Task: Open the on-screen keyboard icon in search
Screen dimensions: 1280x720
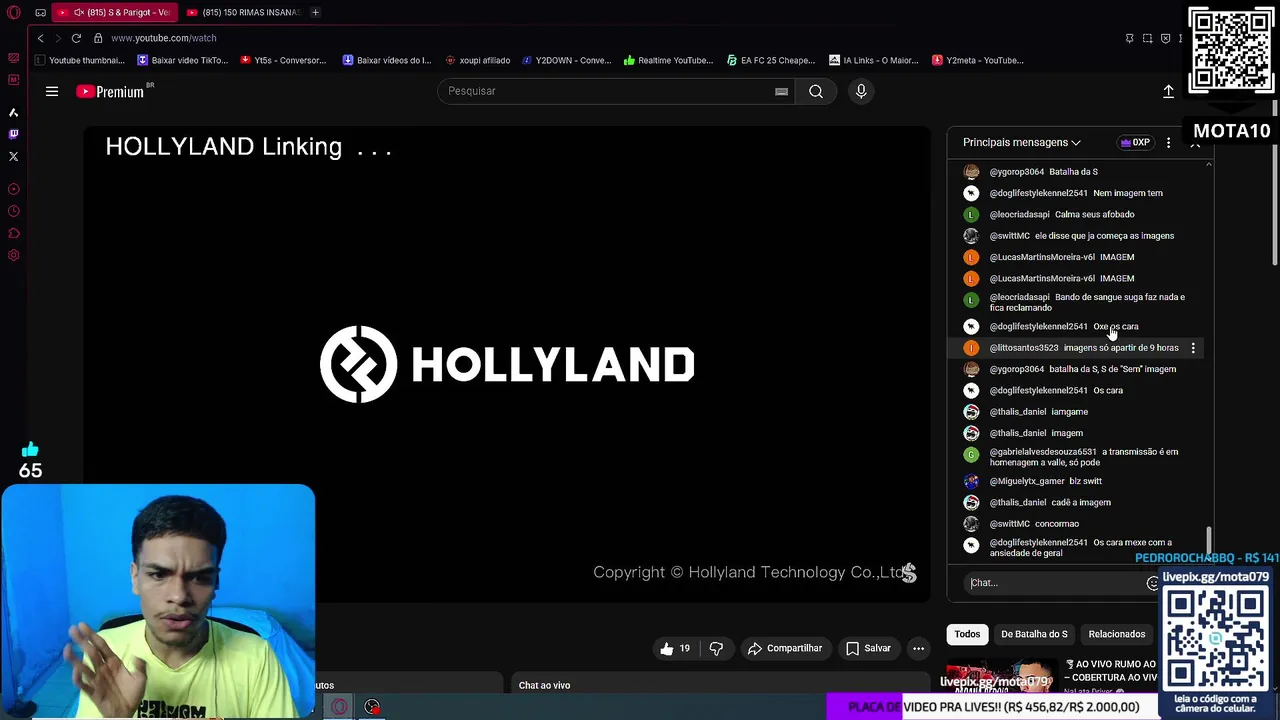Action: 781,91
